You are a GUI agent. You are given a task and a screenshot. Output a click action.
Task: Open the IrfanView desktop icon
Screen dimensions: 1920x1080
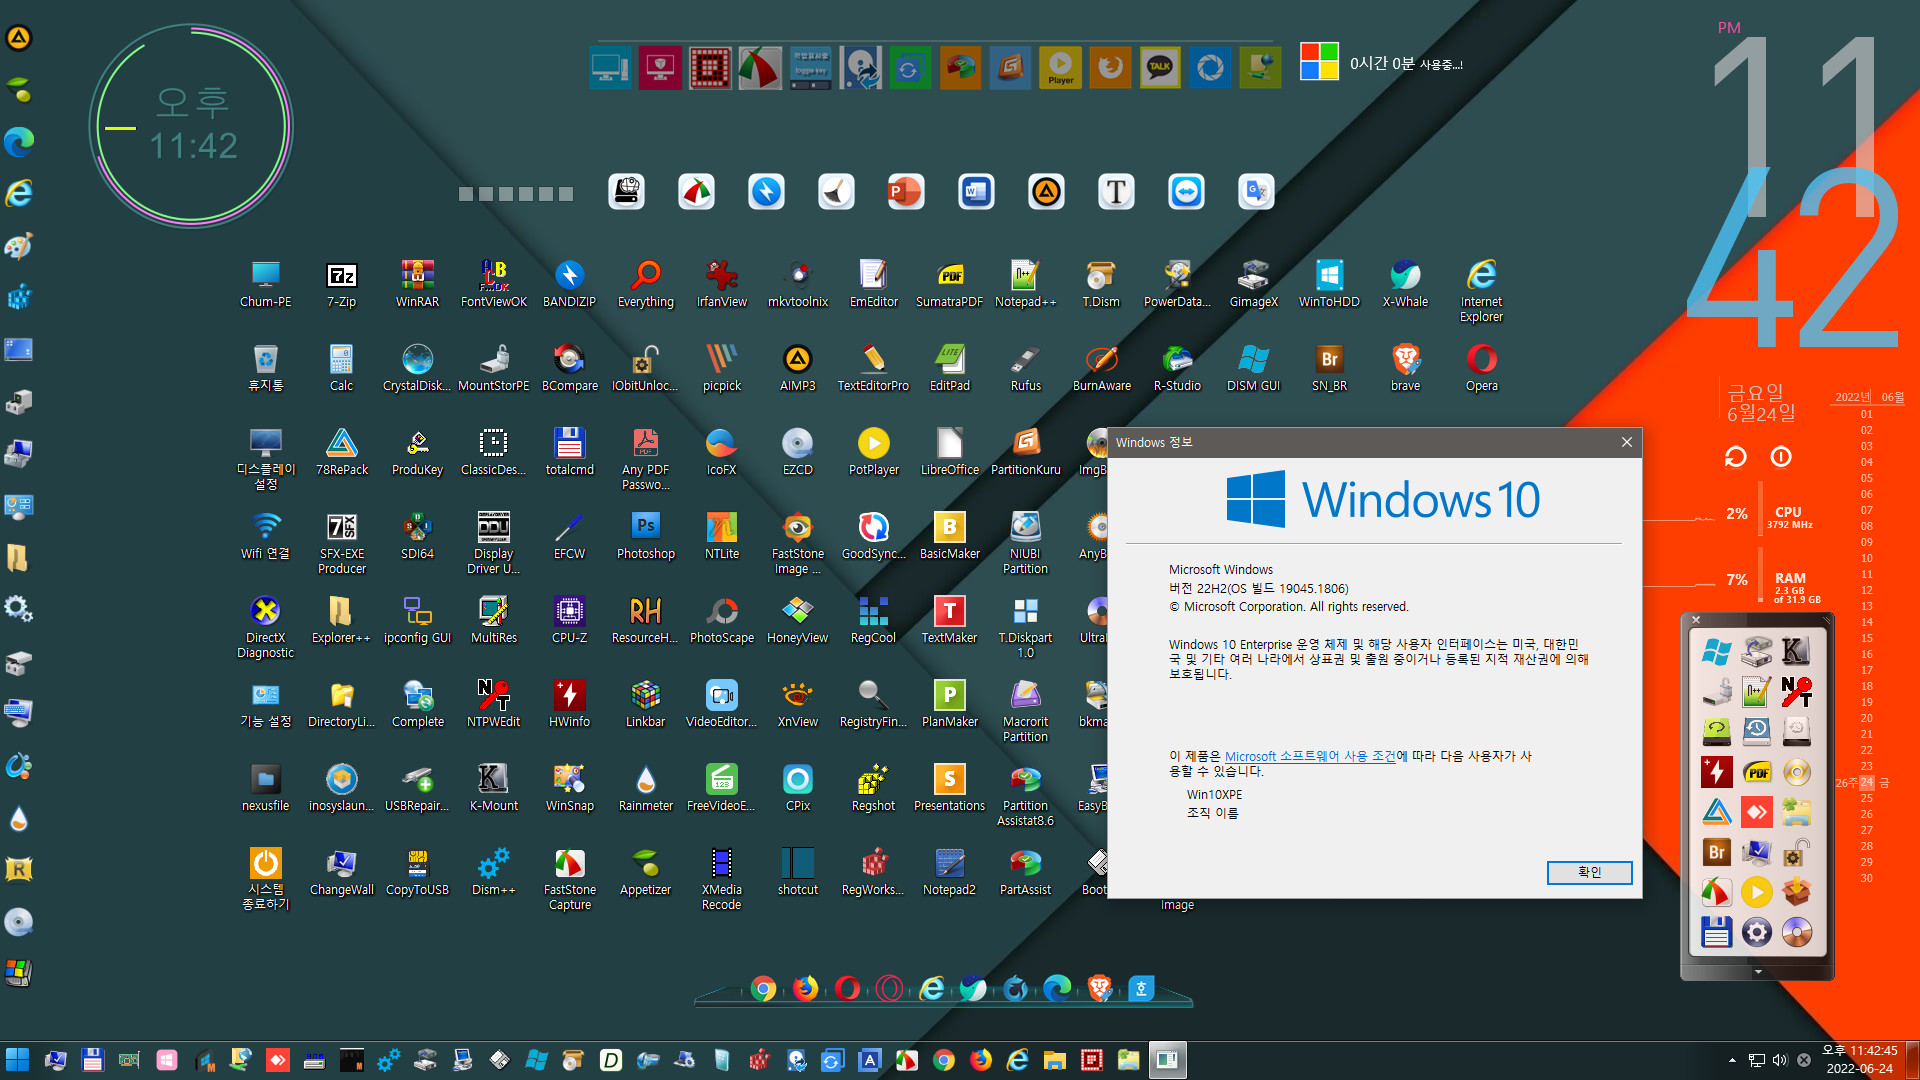pos(721,284)
